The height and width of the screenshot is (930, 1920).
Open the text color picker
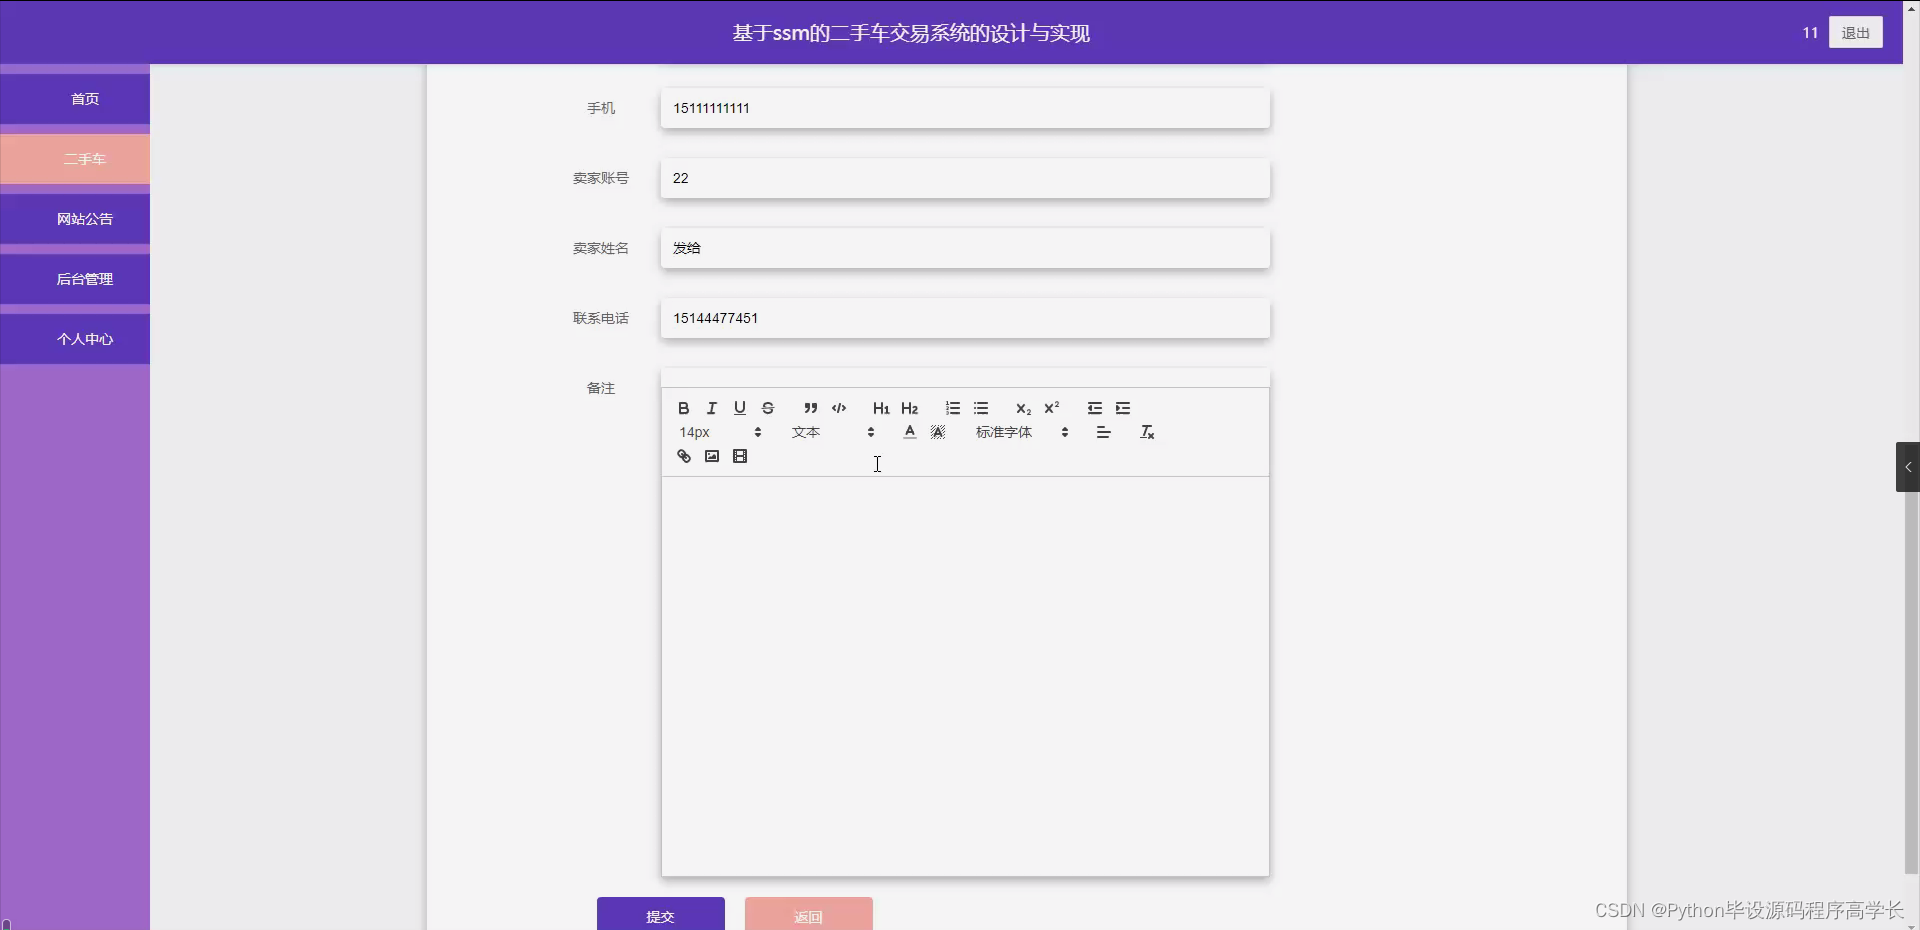(x=909, y=432)
